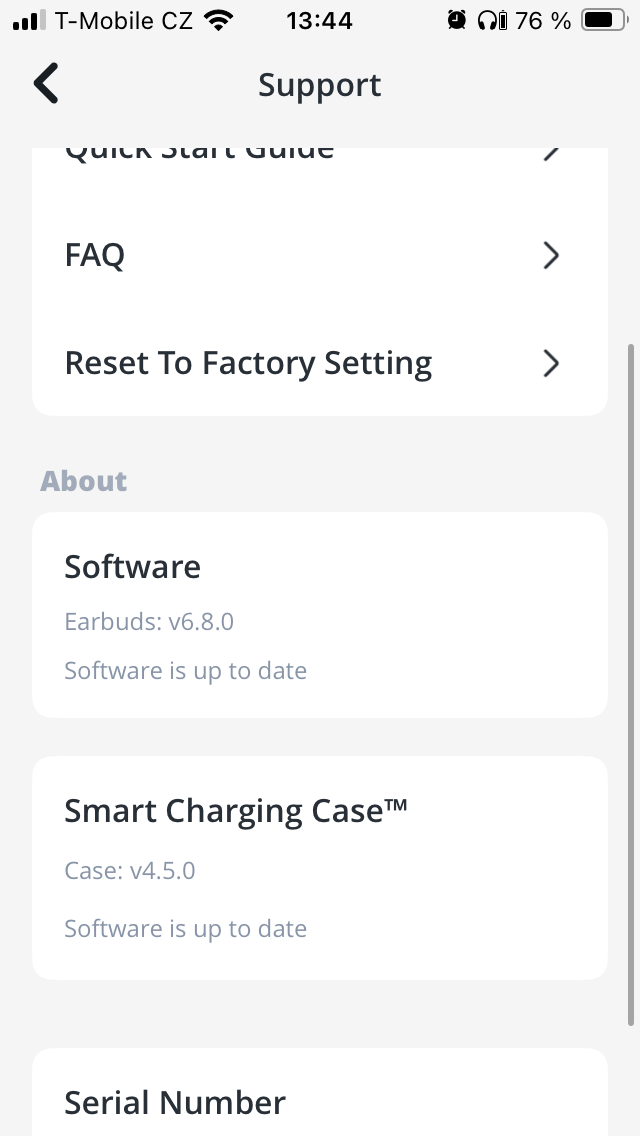Screen dimensions: 640x1136
Task: Tap the cellular signal bars
Action: [x=30, y=20]
